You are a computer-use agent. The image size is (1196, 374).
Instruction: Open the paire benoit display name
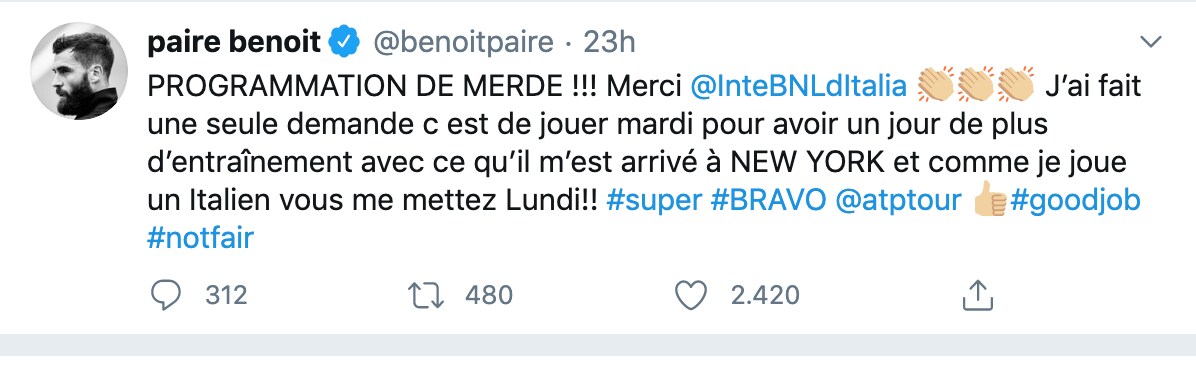click(x=234, y=43)
